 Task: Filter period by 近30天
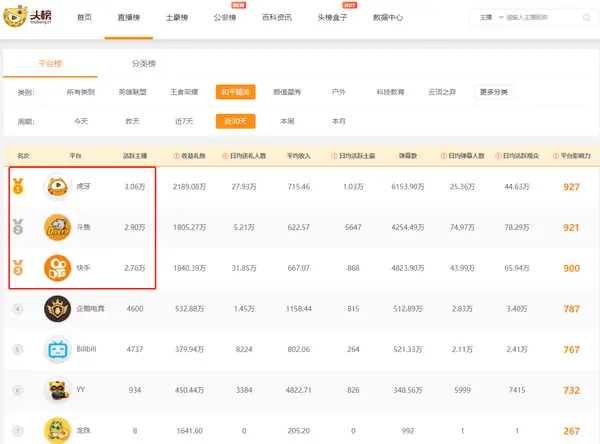pyautogui.click(x=236, y=121)
